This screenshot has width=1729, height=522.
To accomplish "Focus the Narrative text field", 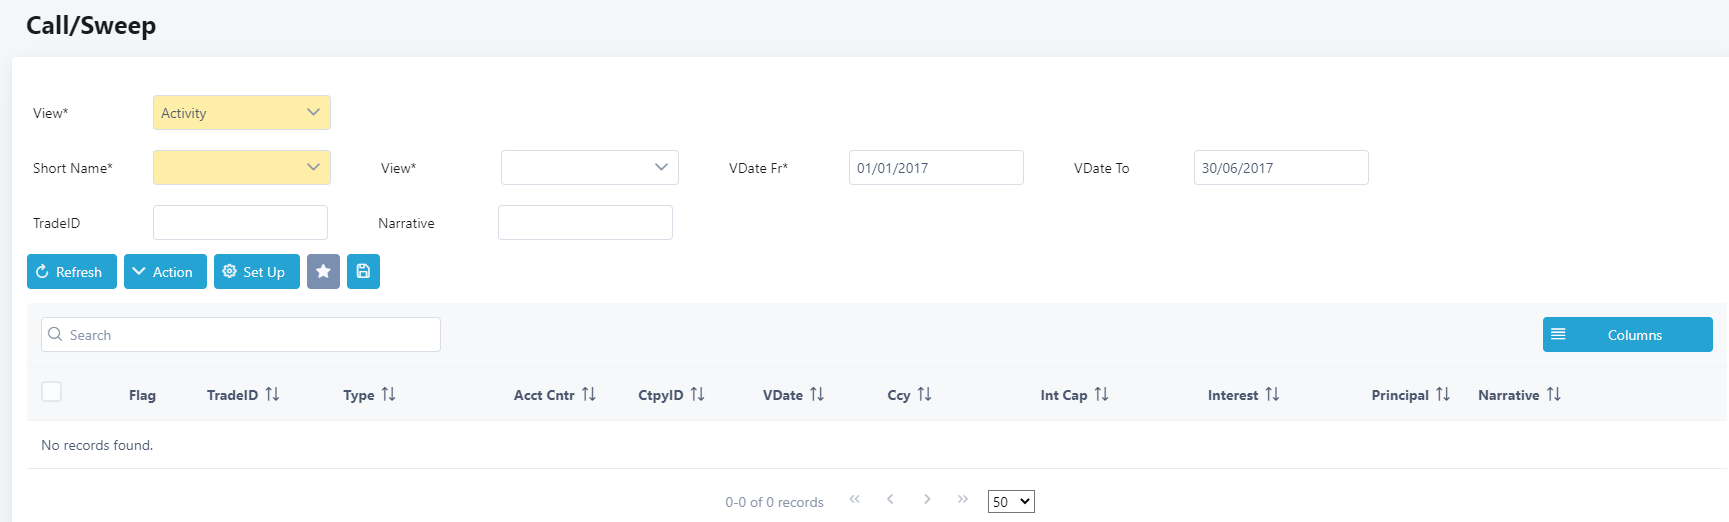I will pyautogui.click(x=585, y=223).
